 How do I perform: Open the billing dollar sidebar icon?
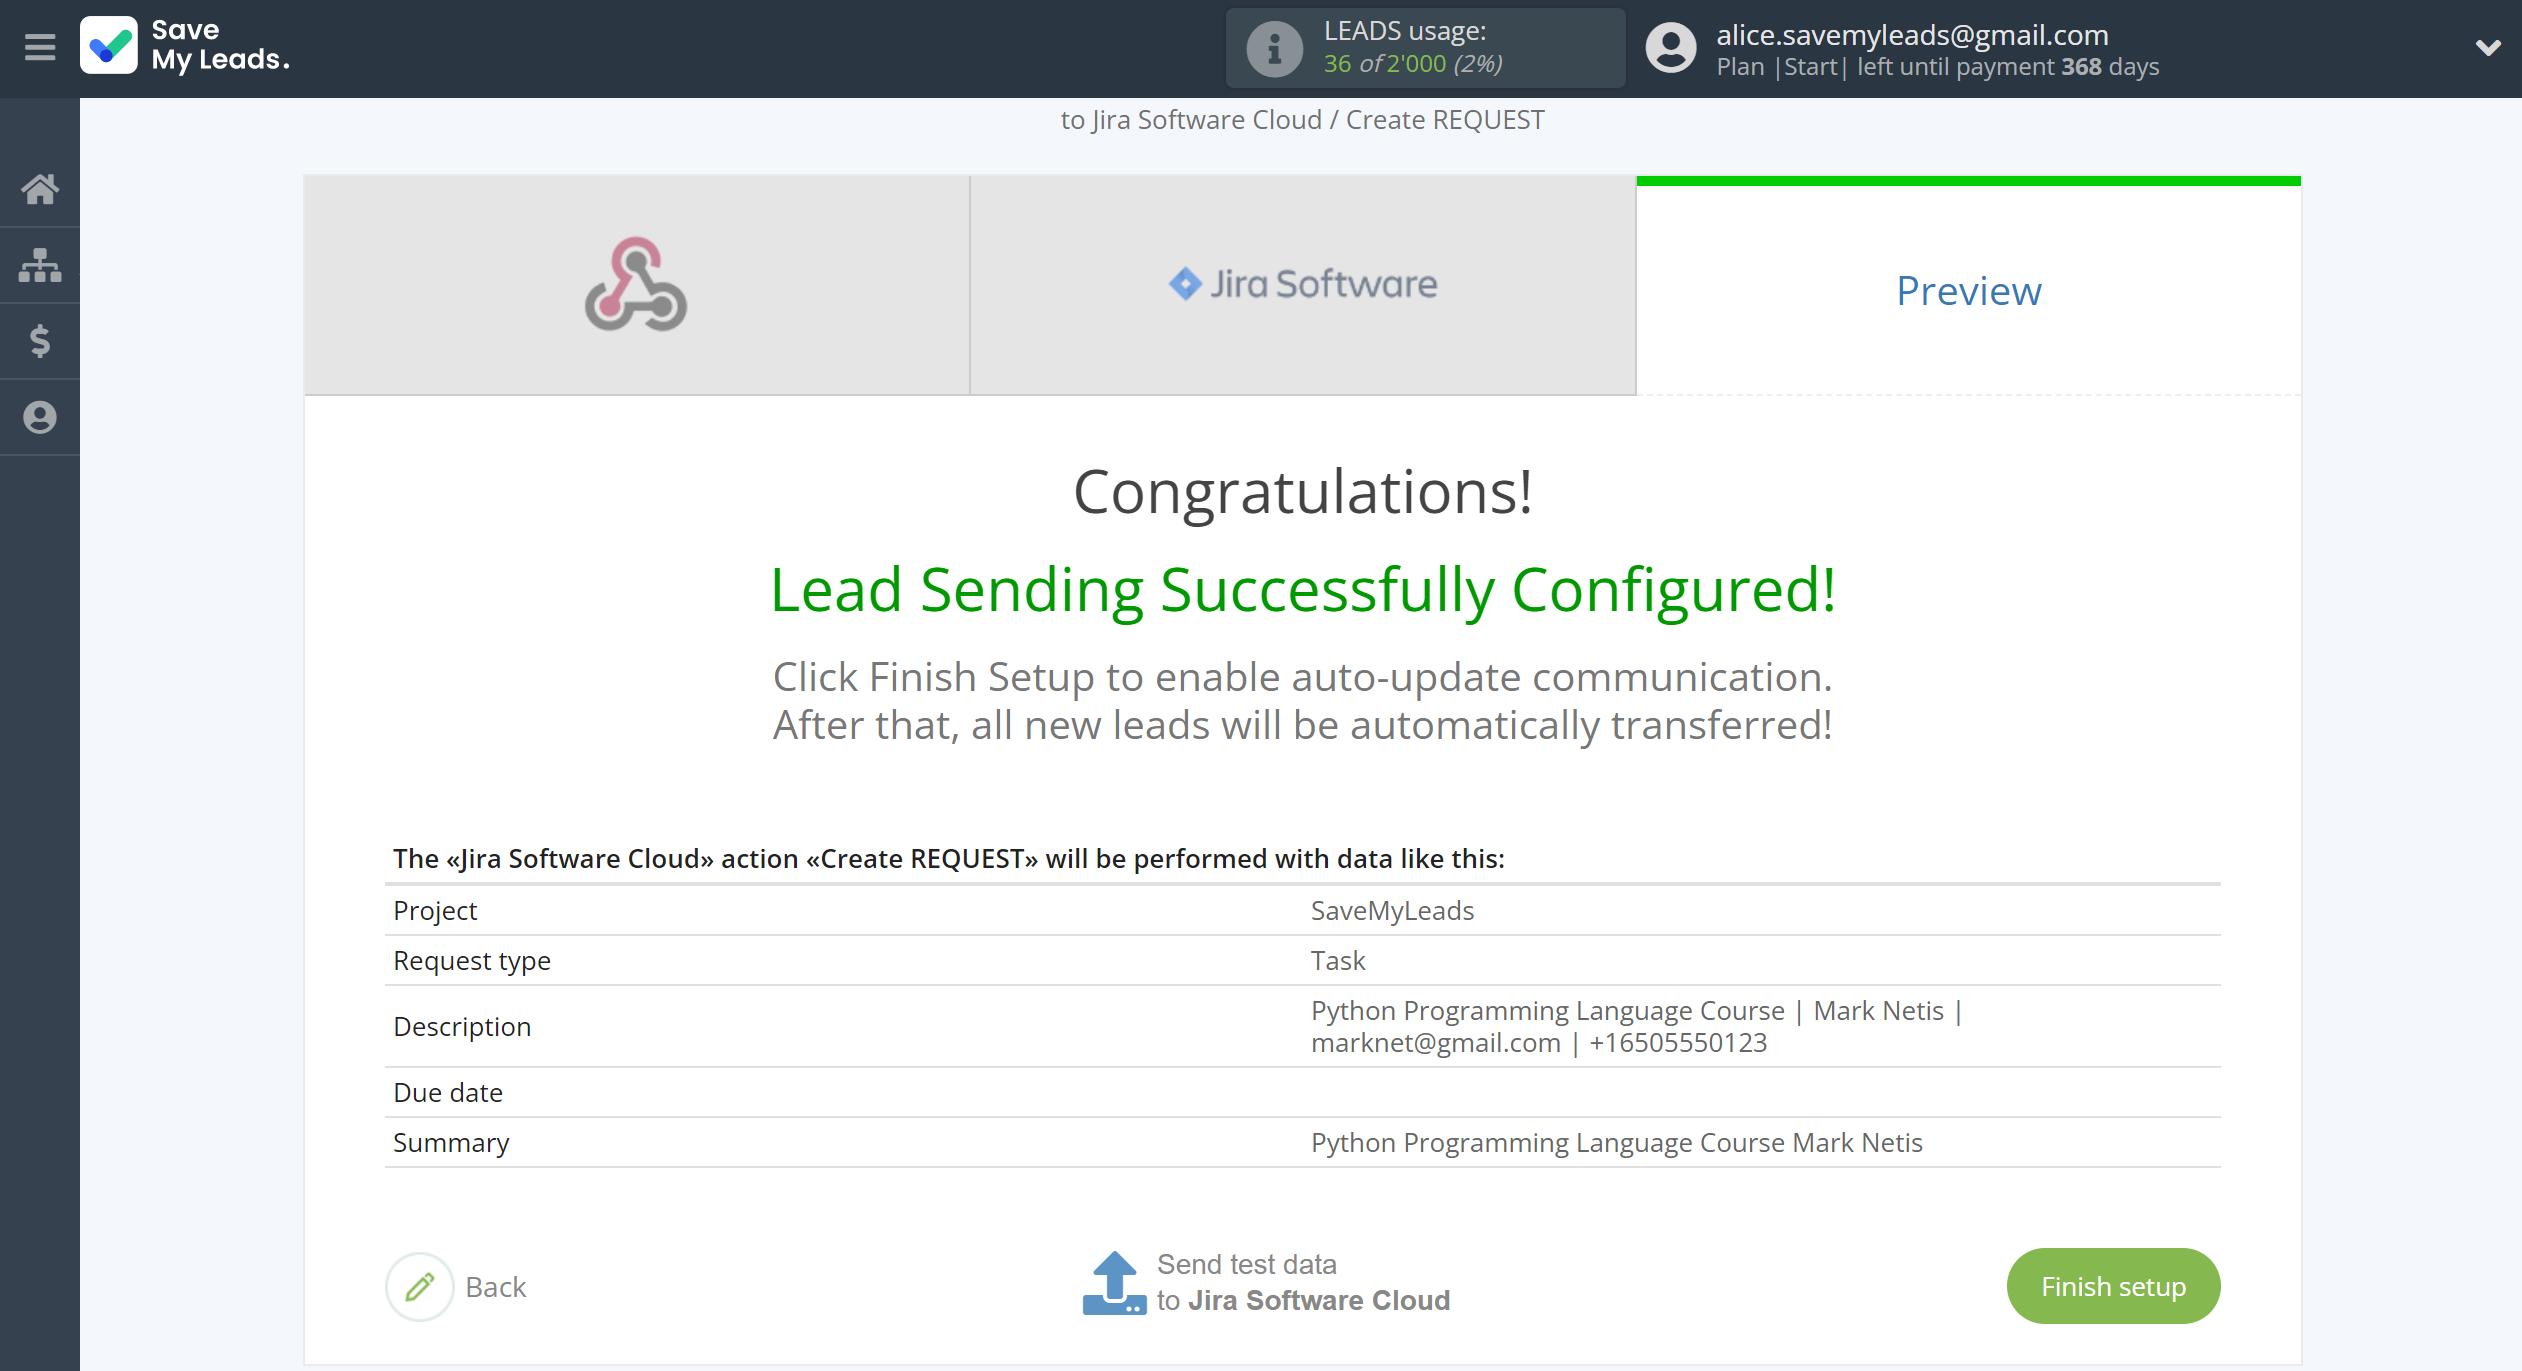point(40,341)
